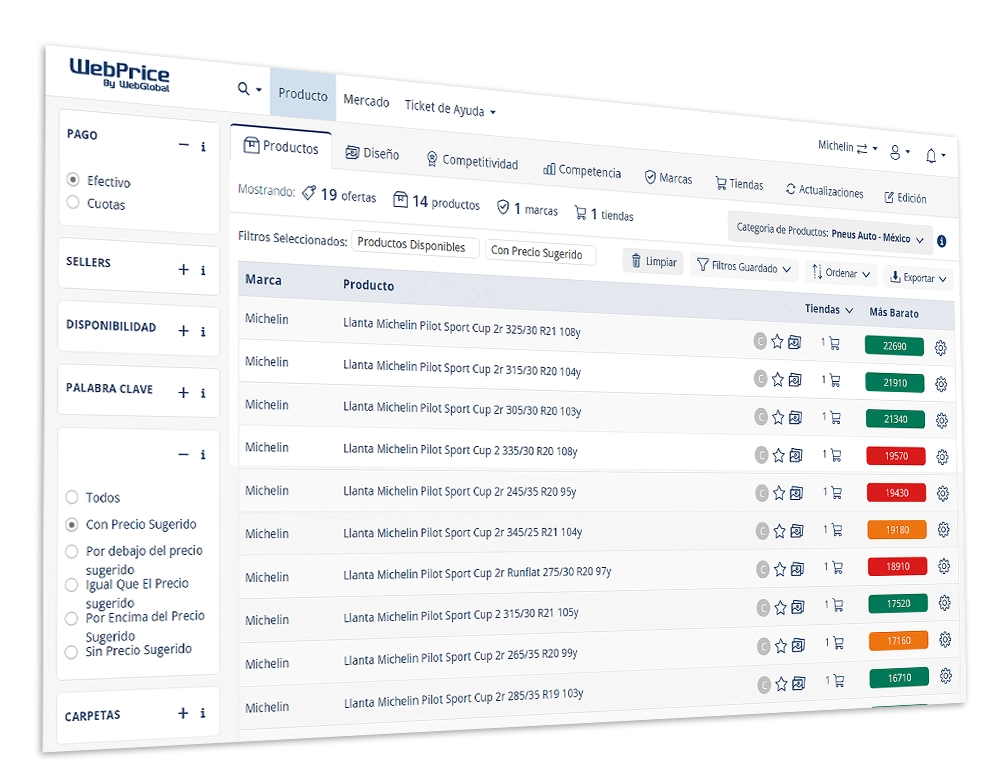The image size is (1000, 779).
Task: Show info for the CARPETAS filter
Action: point(203,713)
